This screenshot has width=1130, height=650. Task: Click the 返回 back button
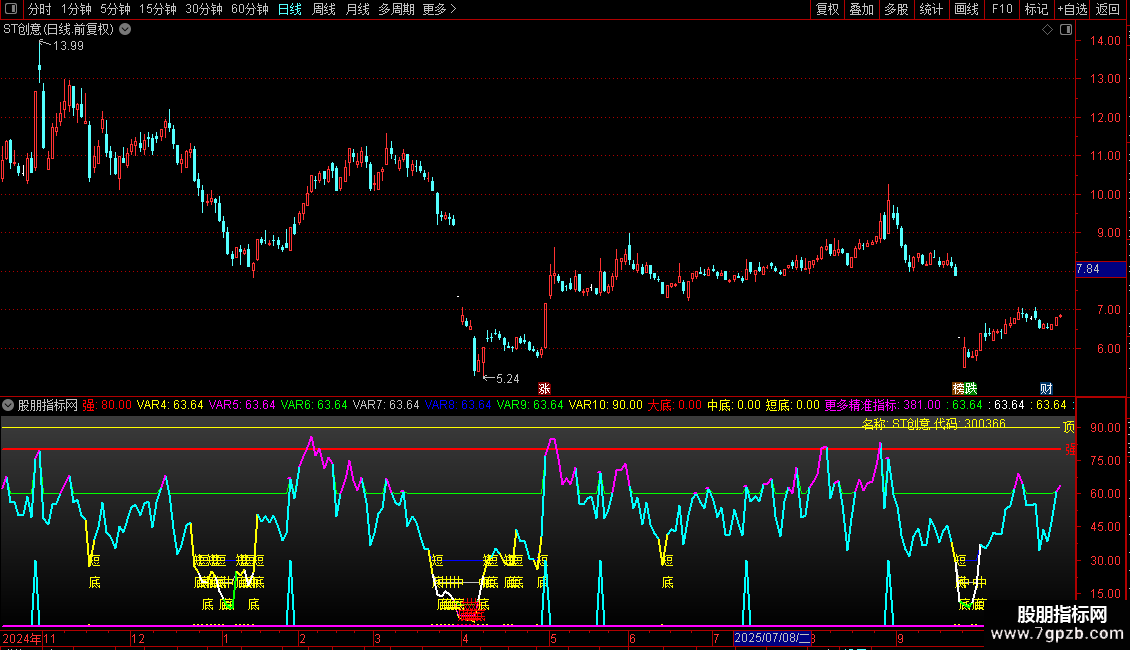[1108, 9]
